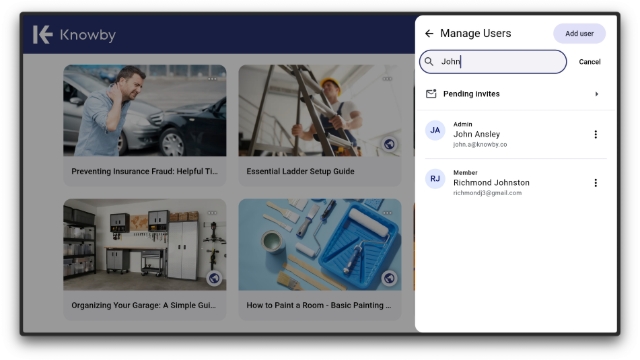
Task: Click title How to Paint a Room - Basic Painting
Action: [319, 305]
